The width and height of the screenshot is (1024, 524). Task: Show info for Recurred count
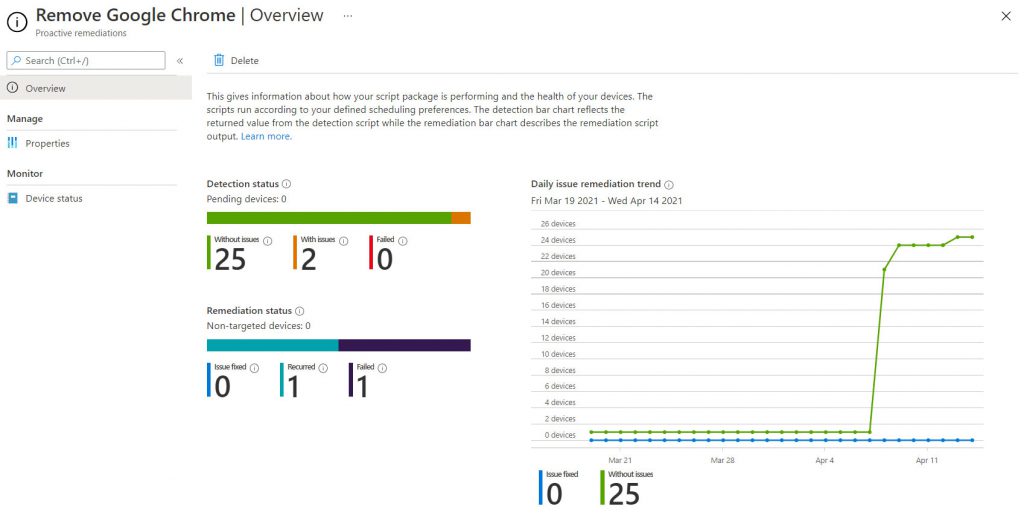(x=323, y=368)
